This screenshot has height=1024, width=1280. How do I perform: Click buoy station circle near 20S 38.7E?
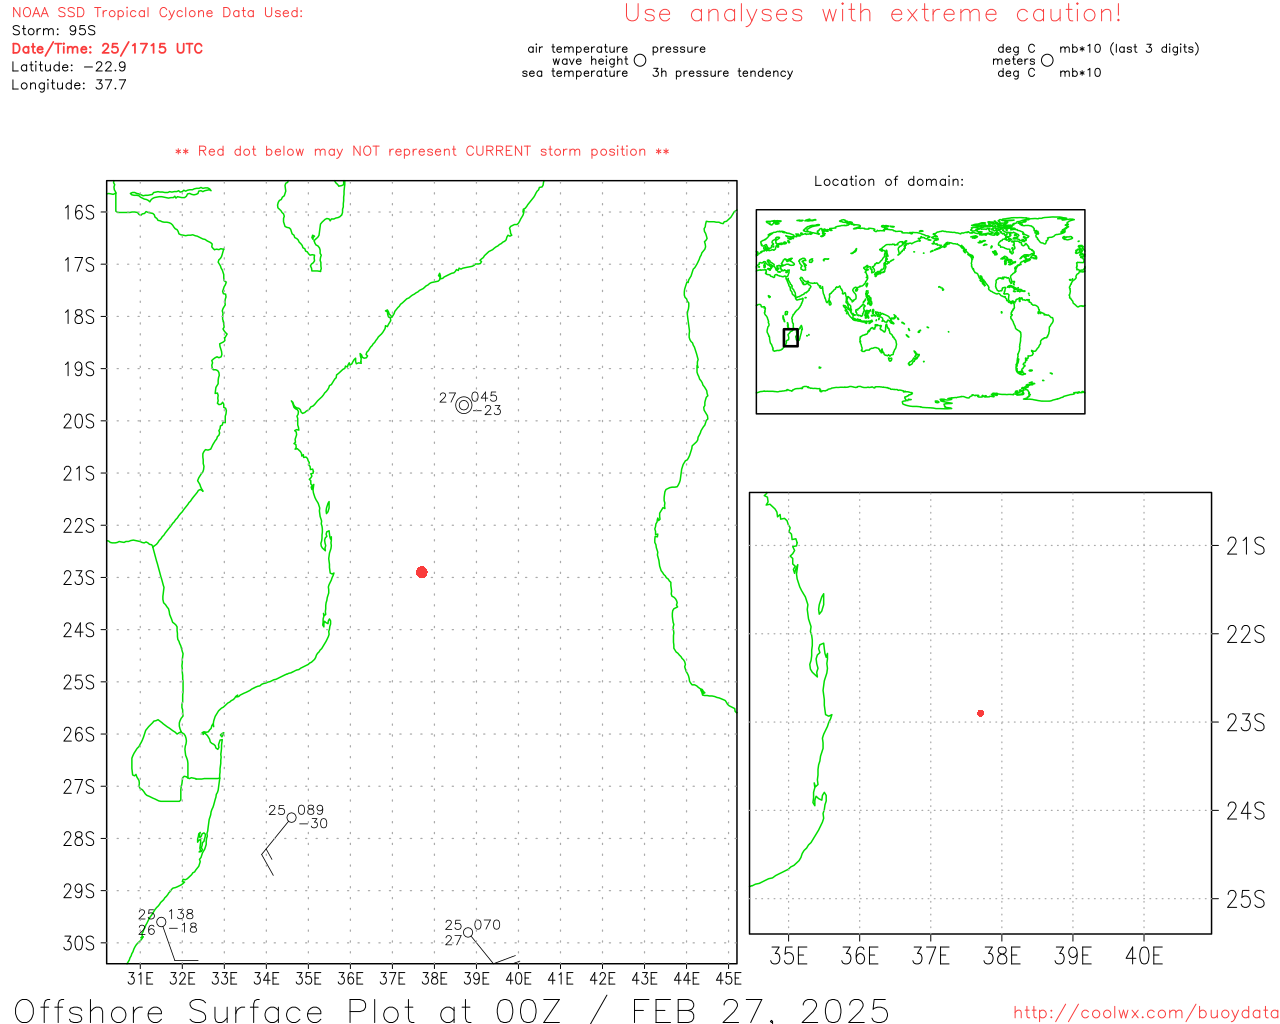pos(463,405)
